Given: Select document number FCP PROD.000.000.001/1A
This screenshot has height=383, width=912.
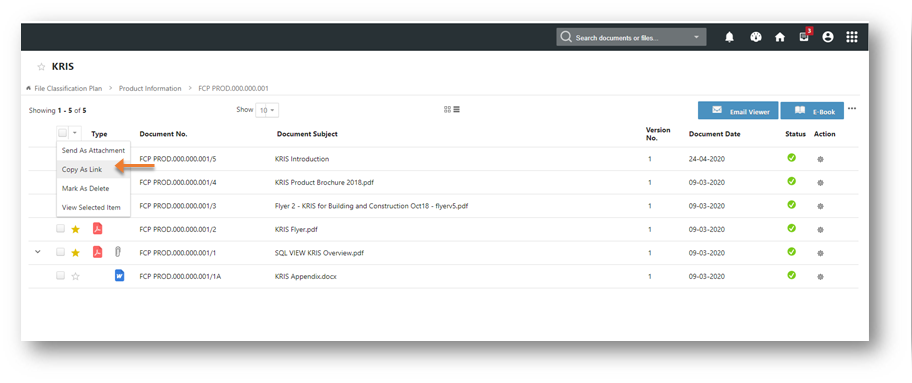Looking at the screenshot, I should pos(180,276).
